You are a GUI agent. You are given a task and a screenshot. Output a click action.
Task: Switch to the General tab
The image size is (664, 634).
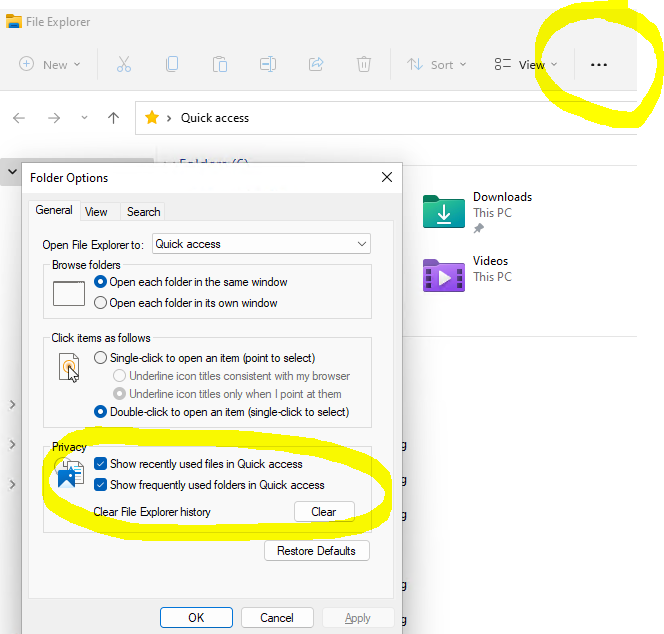pos(54,210)
